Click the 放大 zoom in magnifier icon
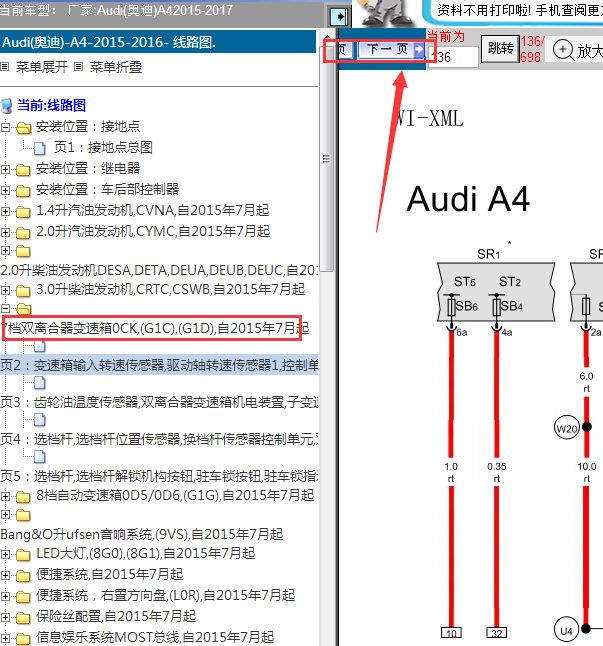603x646 pixels. (563, 50)
